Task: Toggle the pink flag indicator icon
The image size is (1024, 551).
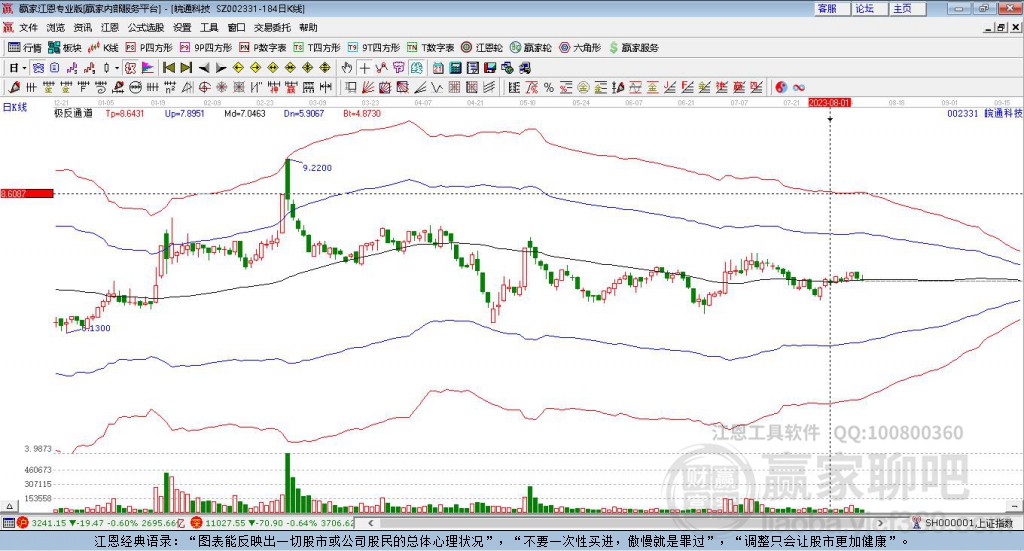Action: [x=148, y=68]
